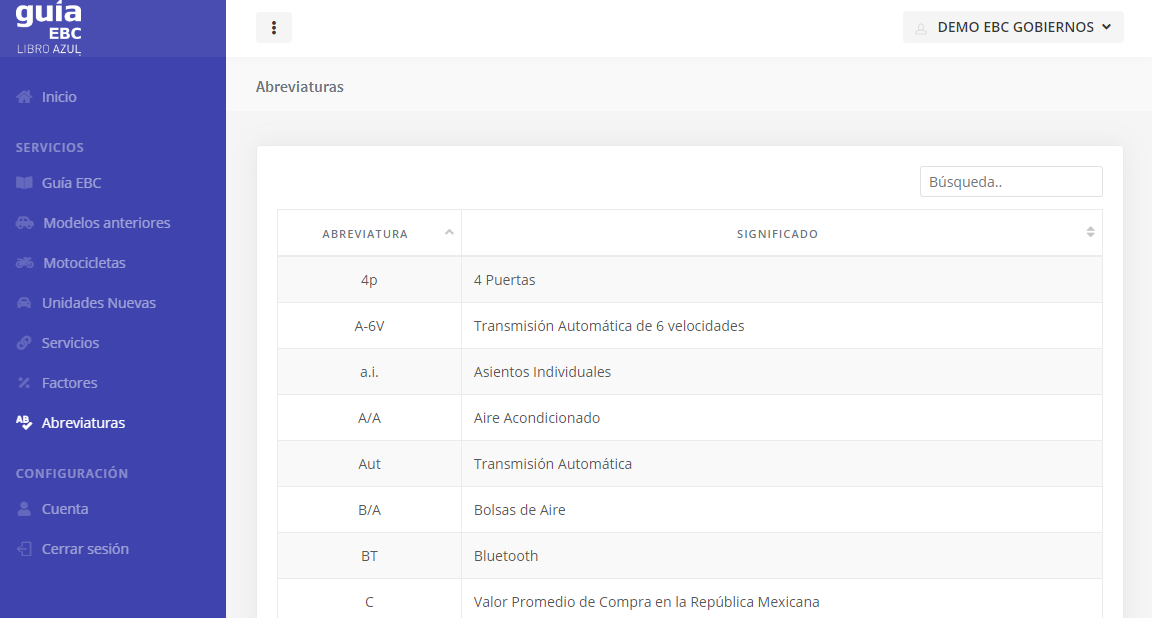Click the percent icon beside Factores
The height and width of the screenshot is (618, 1152).
click(25, 383)
